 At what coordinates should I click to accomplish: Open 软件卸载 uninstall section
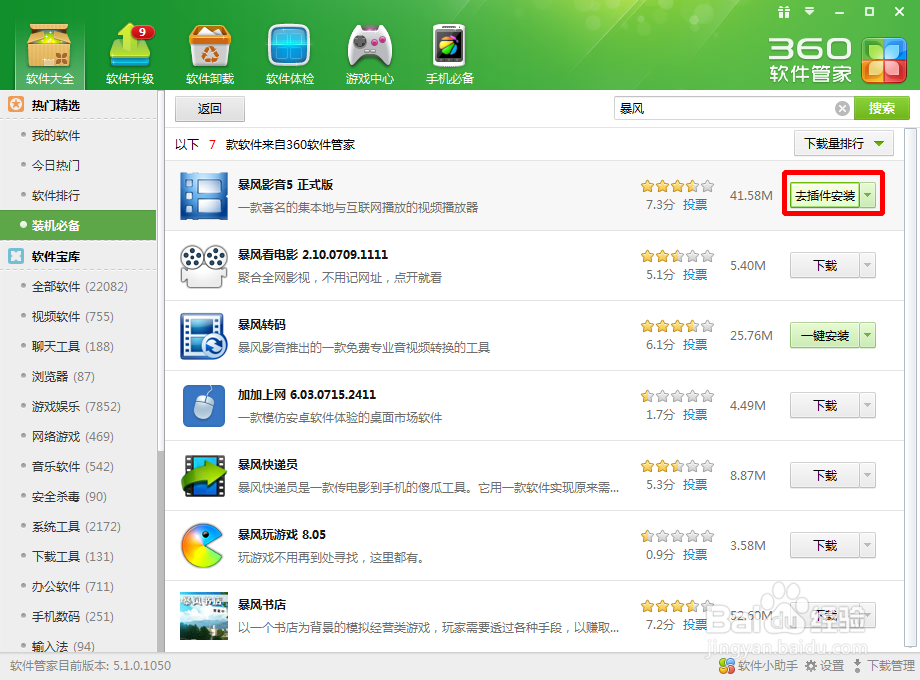pyautogui.click(x=210, y=54)
